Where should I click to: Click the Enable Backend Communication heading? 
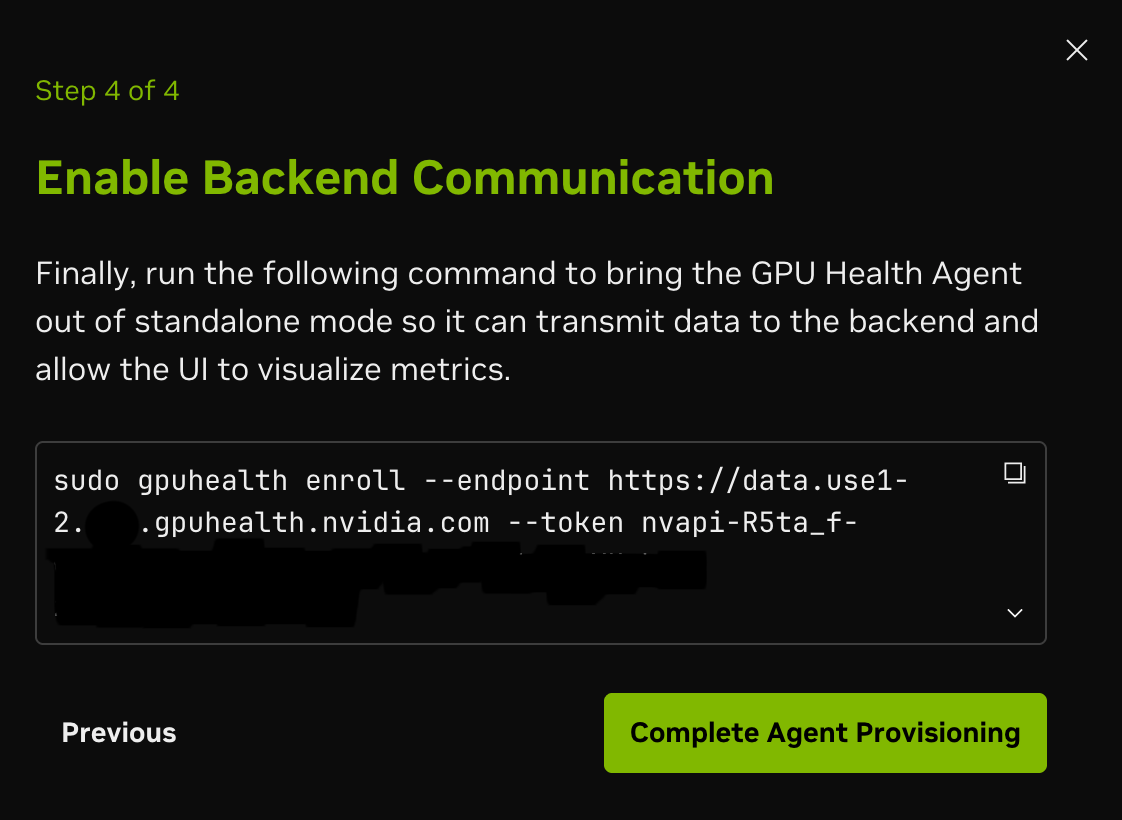point(404,178)
